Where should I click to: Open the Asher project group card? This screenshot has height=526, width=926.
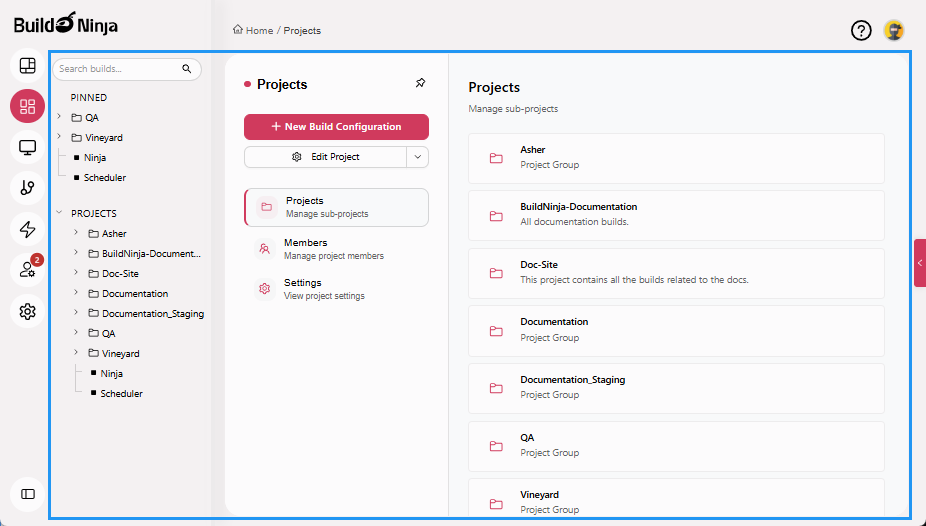pos(676,158)
